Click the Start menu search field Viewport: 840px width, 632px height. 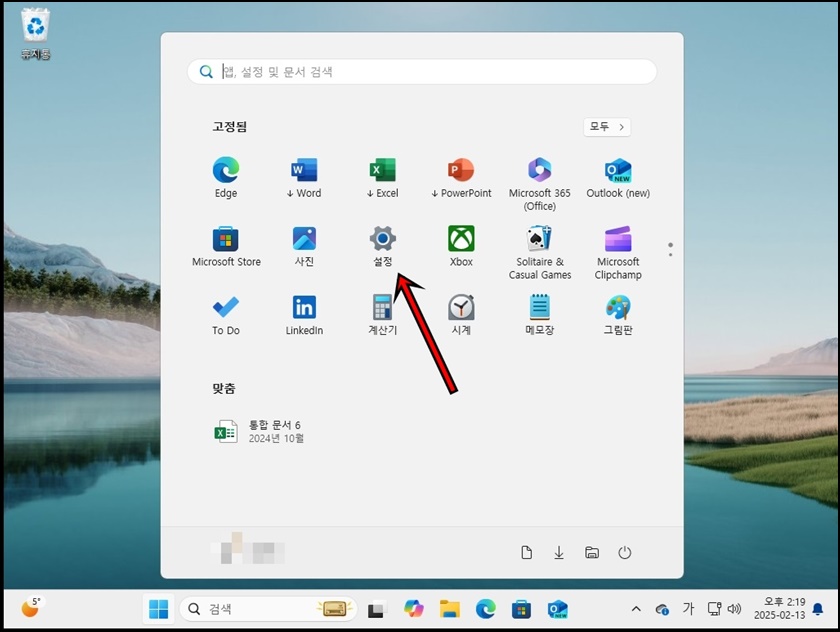tap(422, 72)
